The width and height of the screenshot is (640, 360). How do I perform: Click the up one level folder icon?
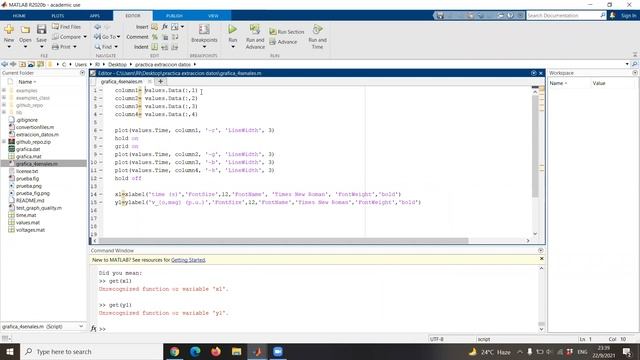(x=22, y=64)
